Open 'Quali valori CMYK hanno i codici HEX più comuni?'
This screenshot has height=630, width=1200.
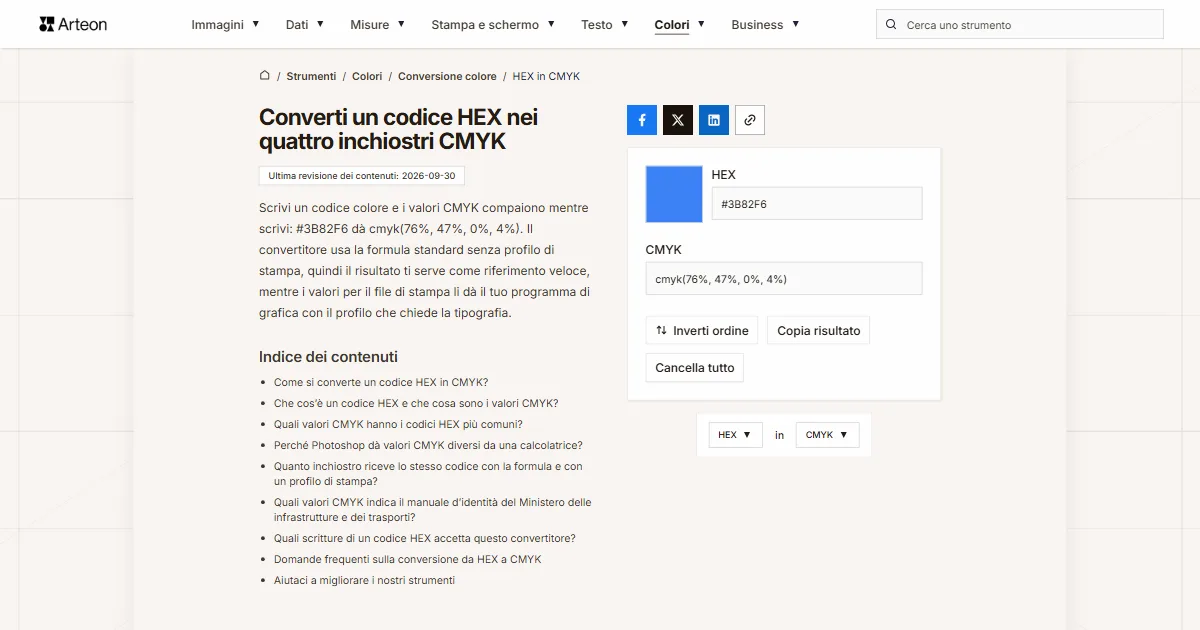tap(398, 424)
